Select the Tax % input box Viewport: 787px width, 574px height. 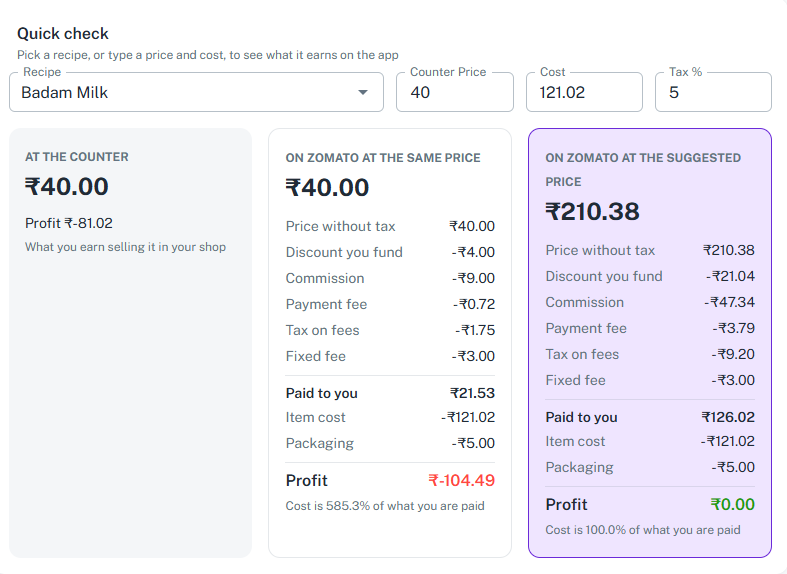[x=713, y=92]
